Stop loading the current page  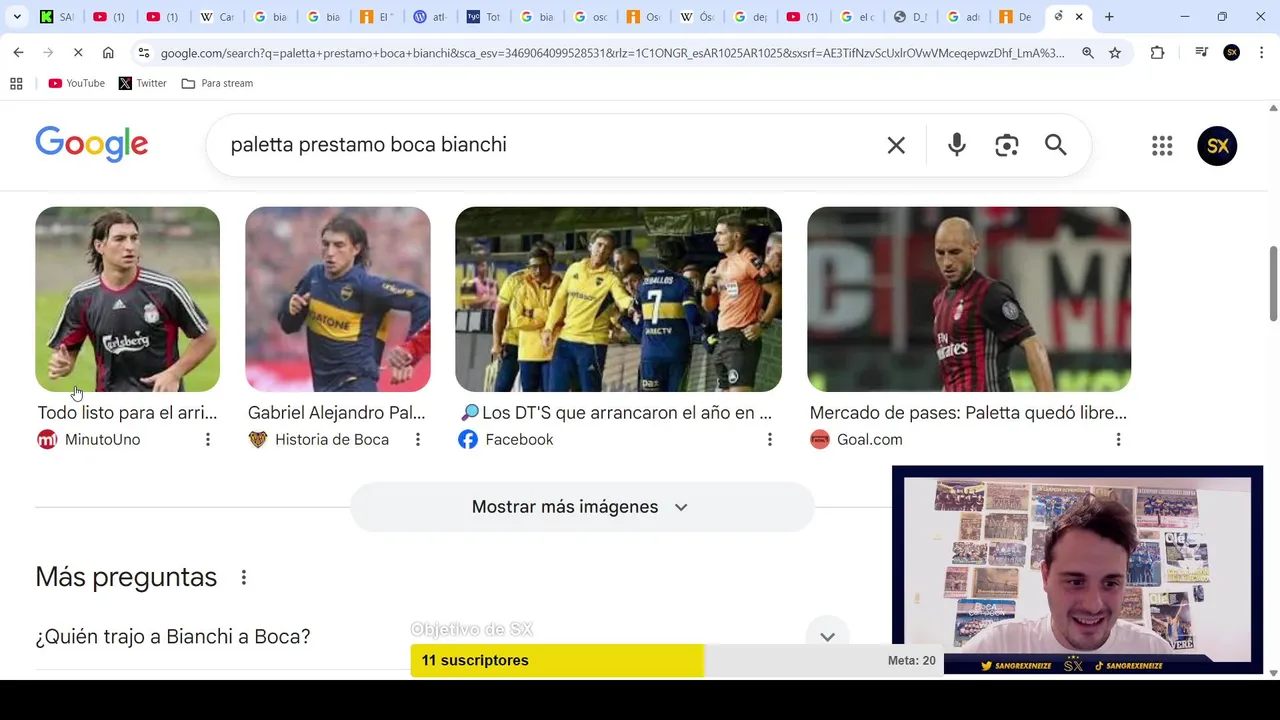[x=78, y=53]
